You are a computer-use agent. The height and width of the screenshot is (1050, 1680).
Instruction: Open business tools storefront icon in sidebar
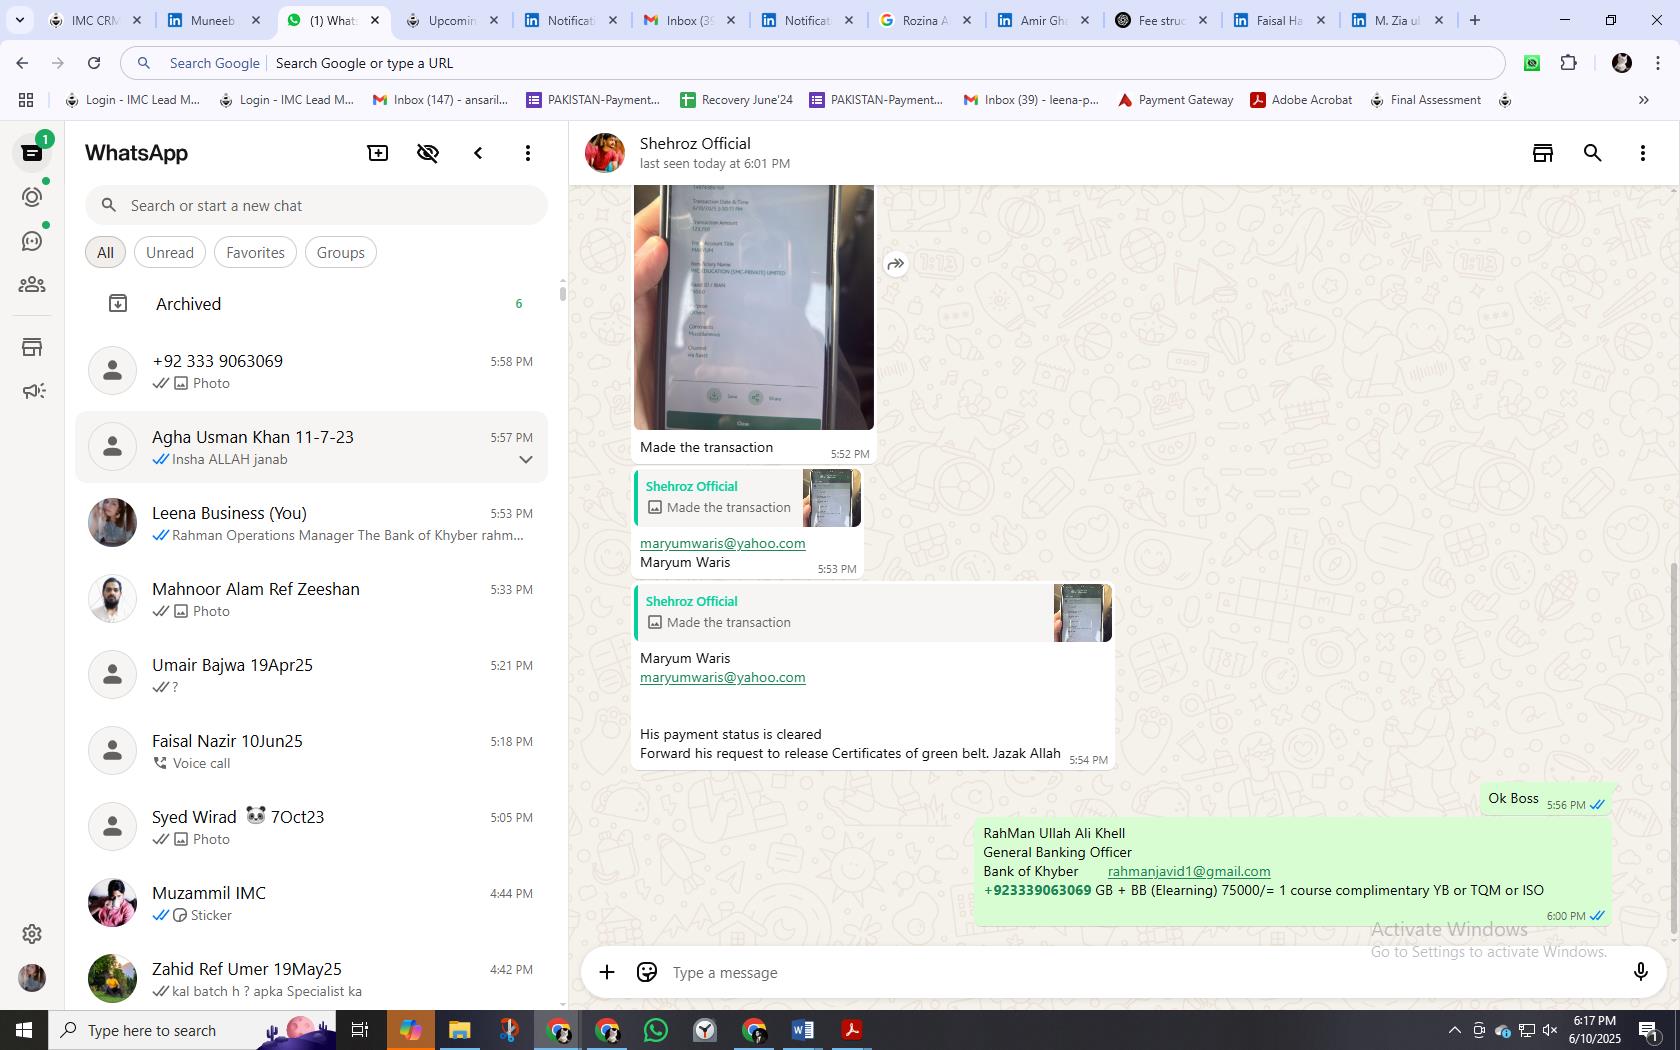(32, 347)
